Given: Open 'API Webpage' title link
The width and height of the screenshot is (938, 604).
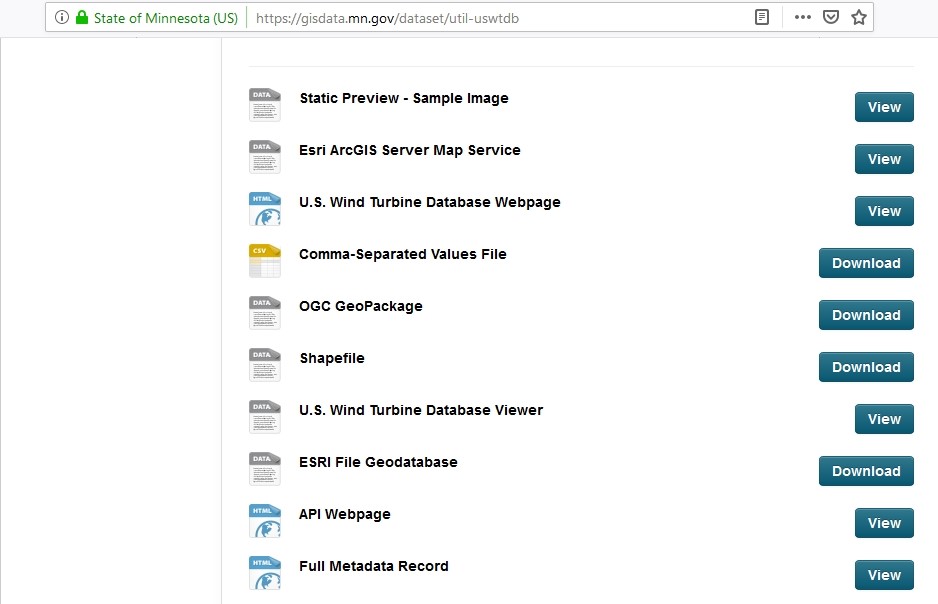Looking at the screenshot, I should pyautogui.click(x=345, y=514).
